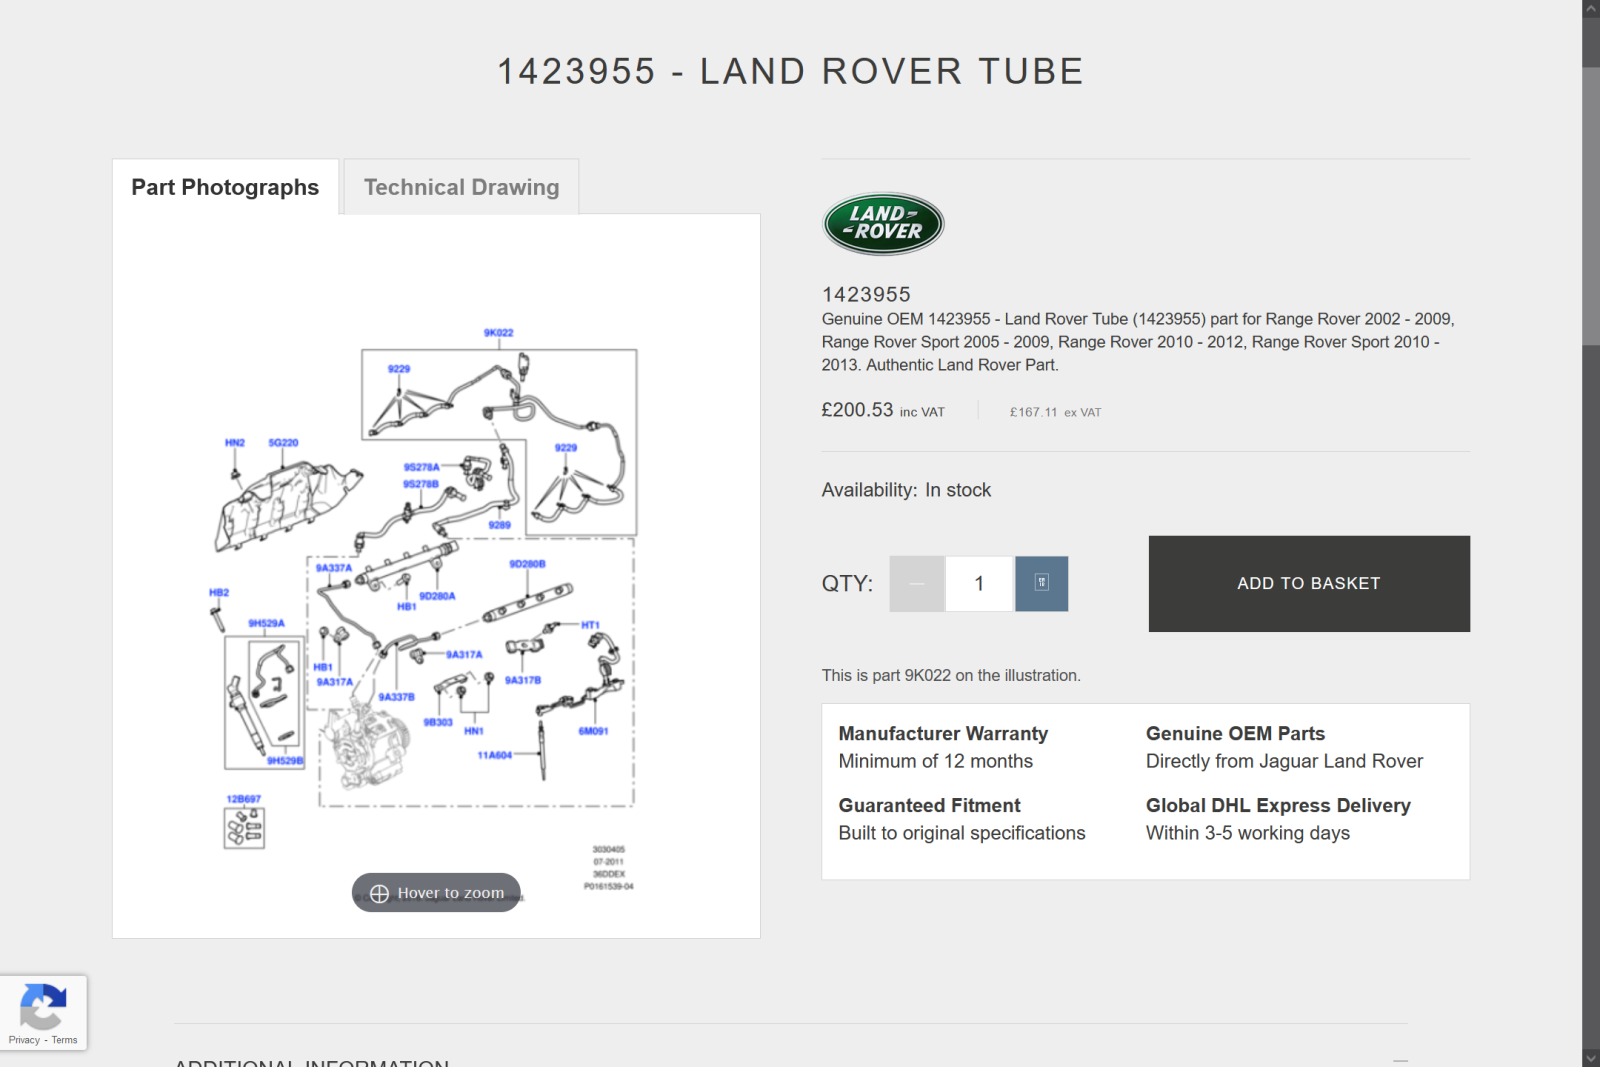
Task: Click the part 9K022 illustration note
Action: coord(951,675)
